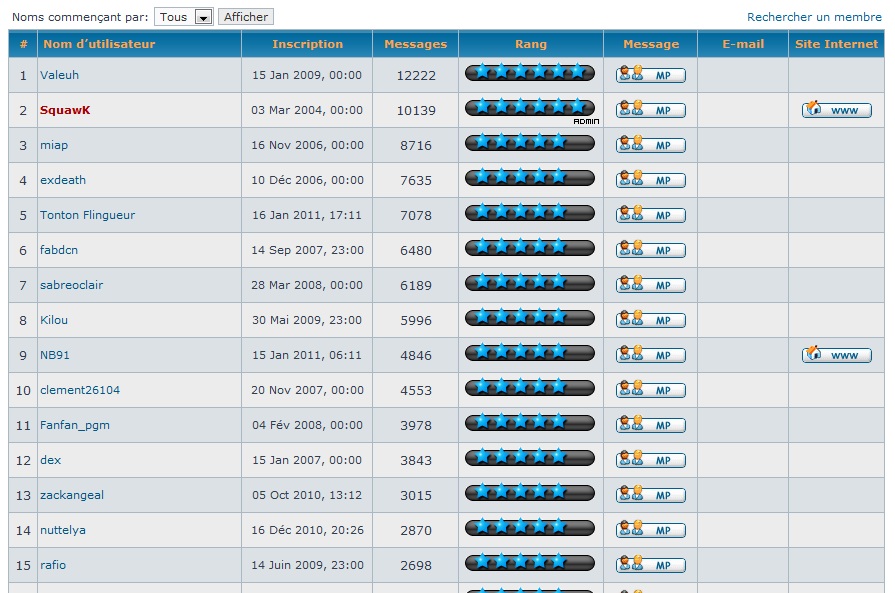Sort members by Rang column header
This screenshot has width=895, height=593.
[531, 44]
